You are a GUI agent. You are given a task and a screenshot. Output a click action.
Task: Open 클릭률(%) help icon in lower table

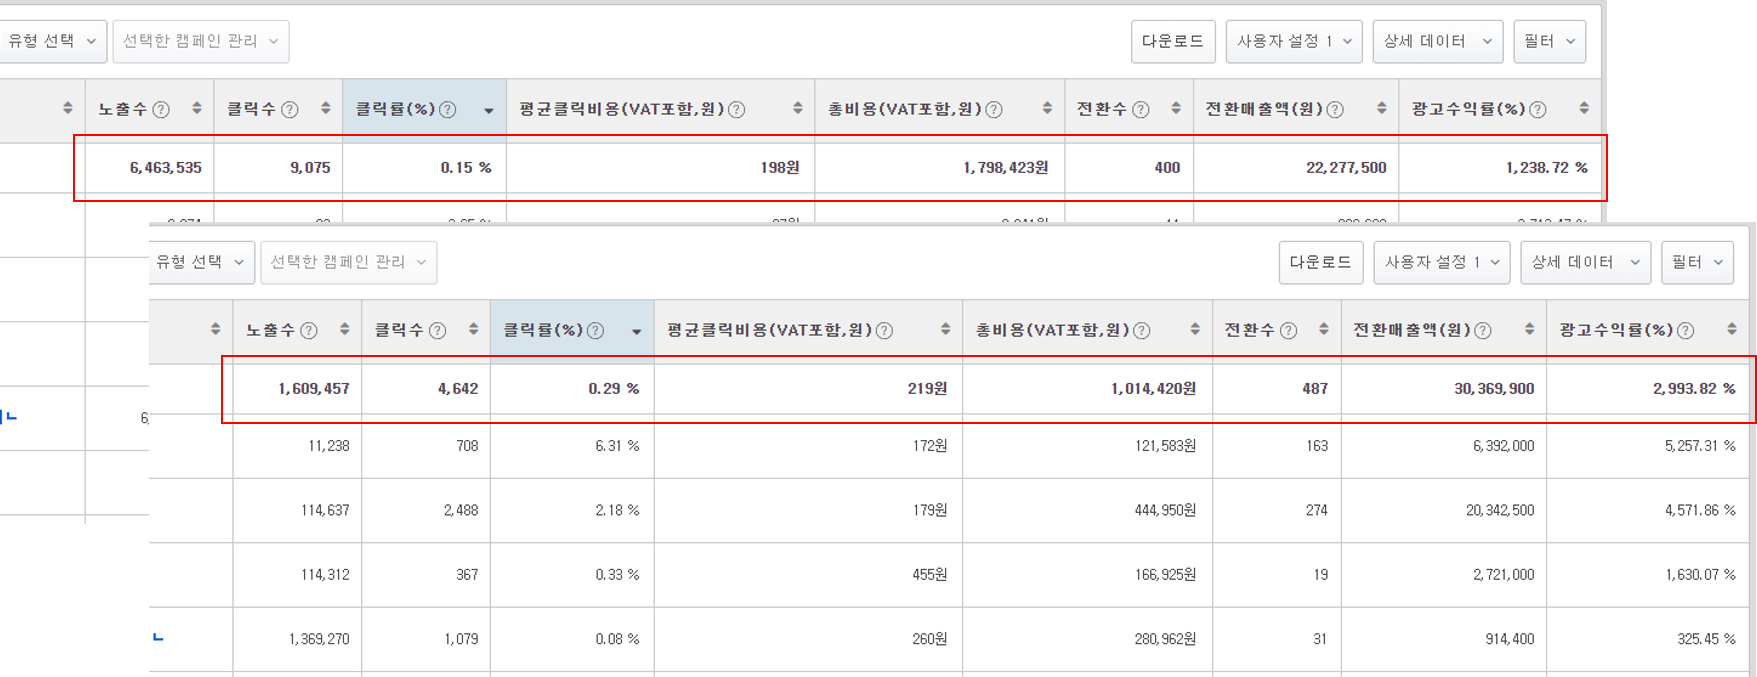[x=596, y=331]
